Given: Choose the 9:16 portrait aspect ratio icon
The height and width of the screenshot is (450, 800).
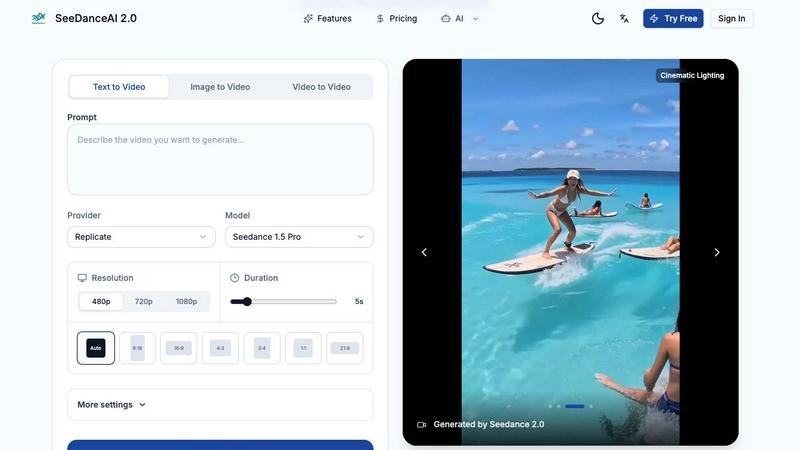Looking at the screenshot, I should [137, 348].
